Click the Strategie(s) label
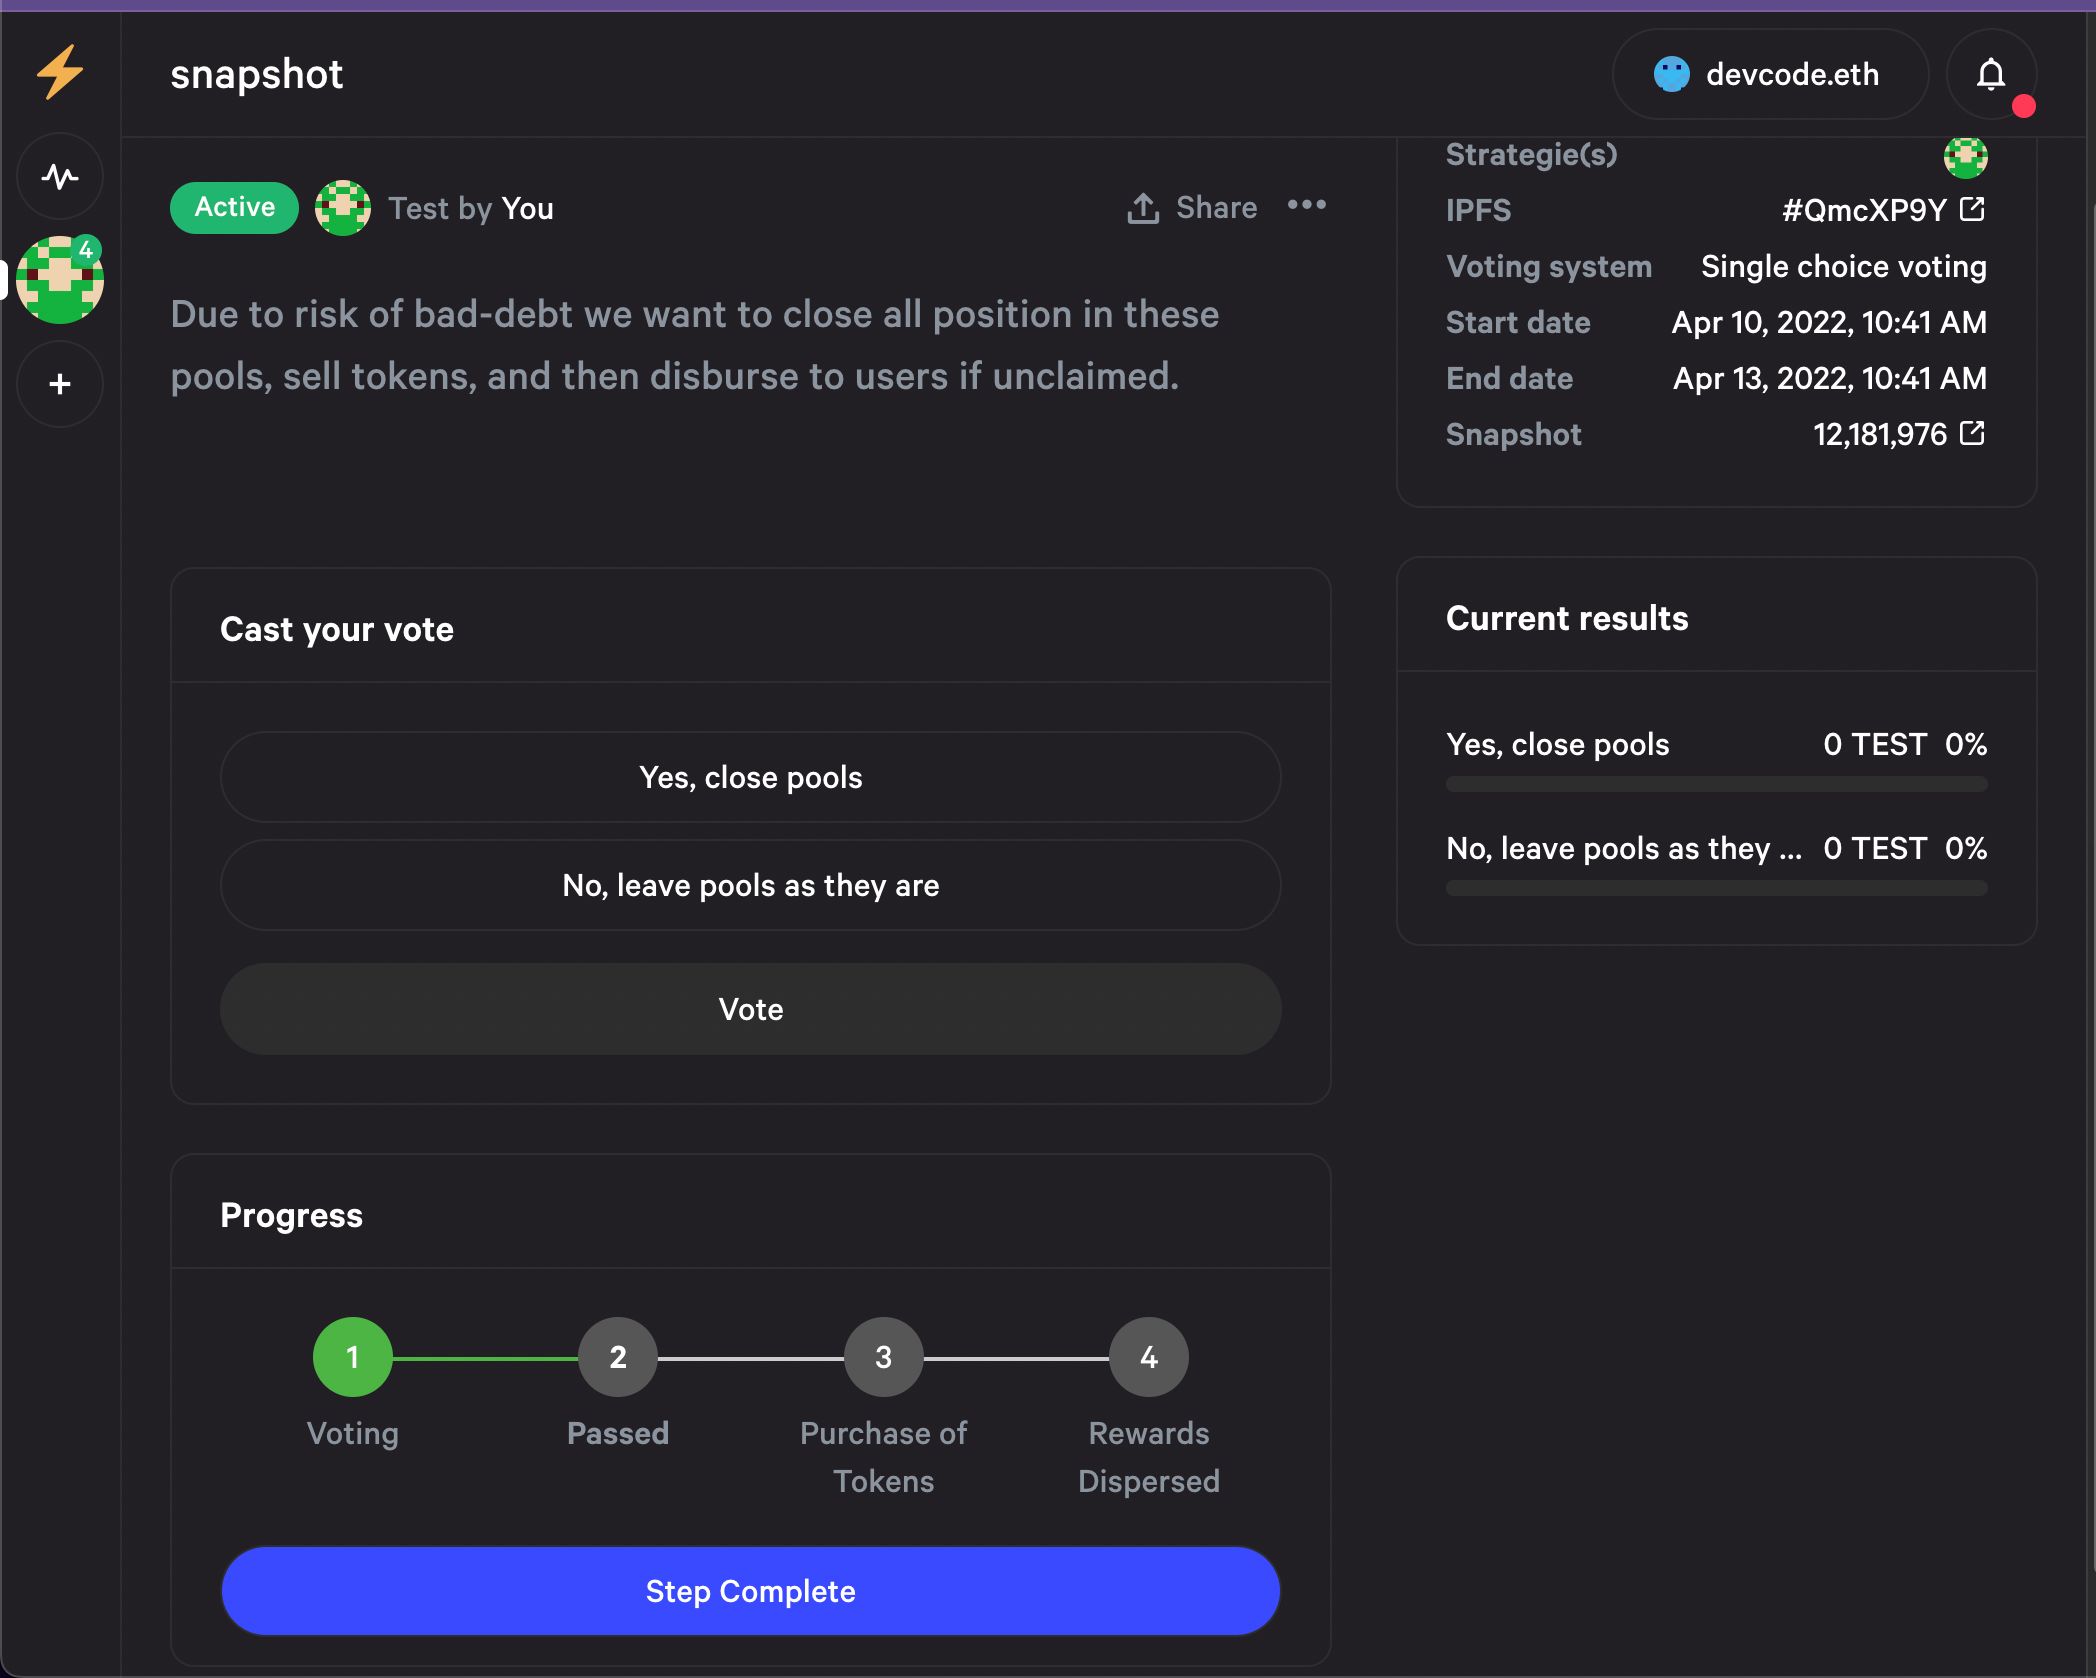Screen dimensions: 2096x1678 pyautogui.click(x=1531, y=154)
